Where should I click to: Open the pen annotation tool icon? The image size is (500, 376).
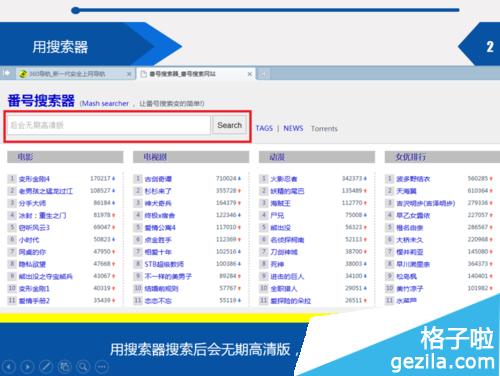click(46, 367)
